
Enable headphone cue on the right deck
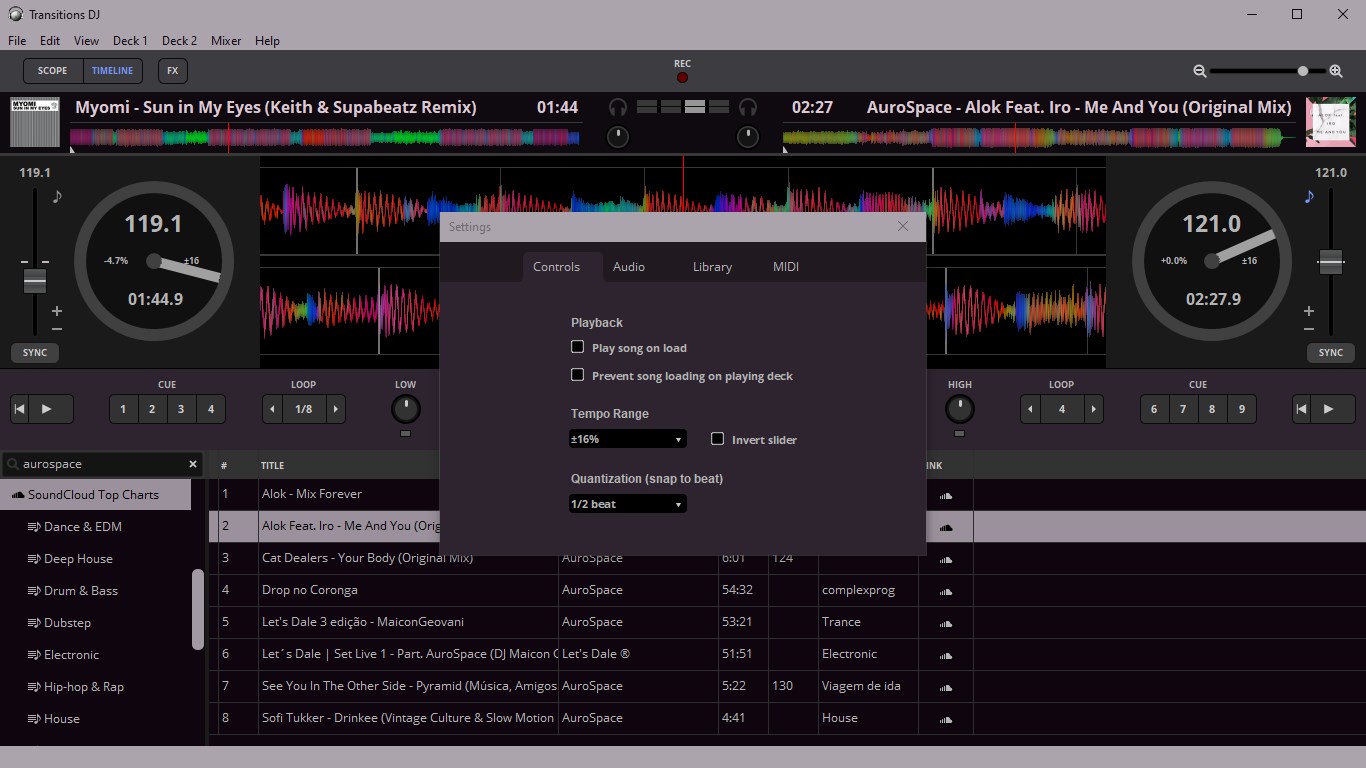point(748,108)
